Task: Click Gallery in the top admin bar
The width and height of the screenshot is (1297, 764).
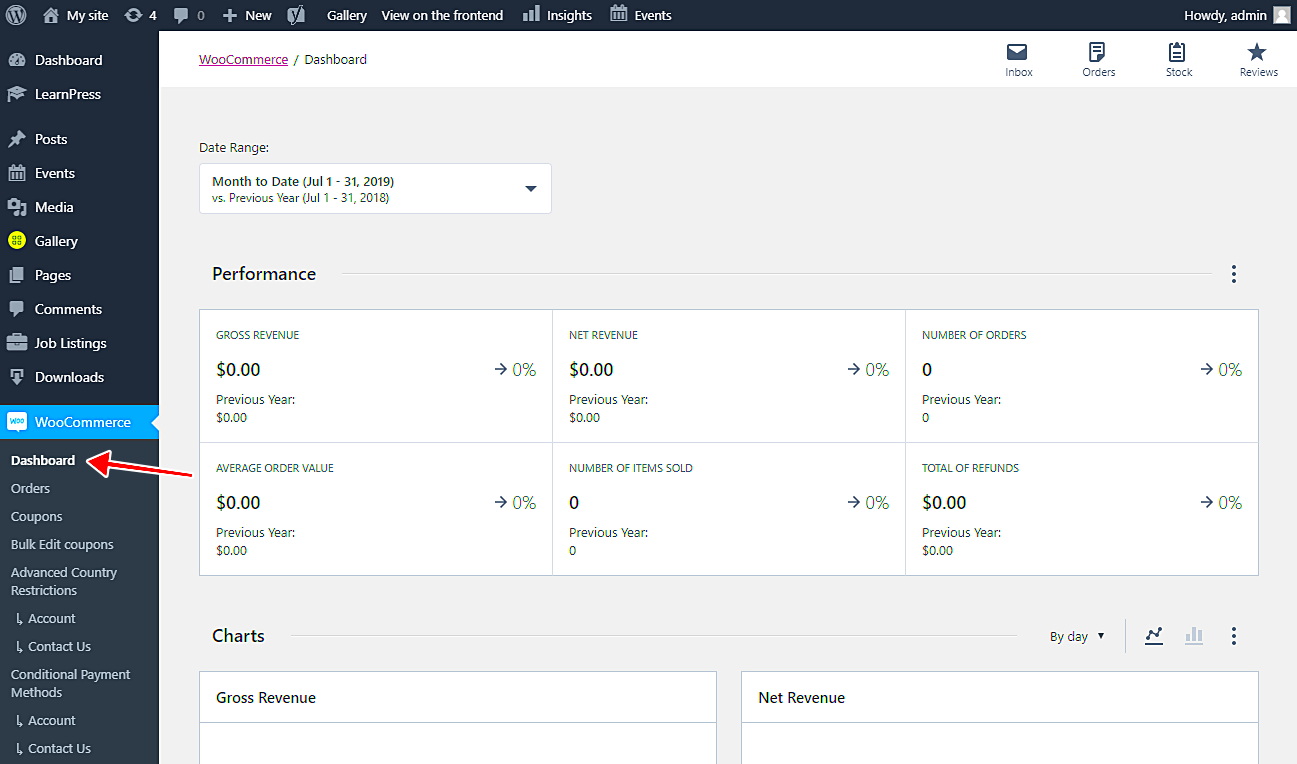Action: tap(347, 15)
